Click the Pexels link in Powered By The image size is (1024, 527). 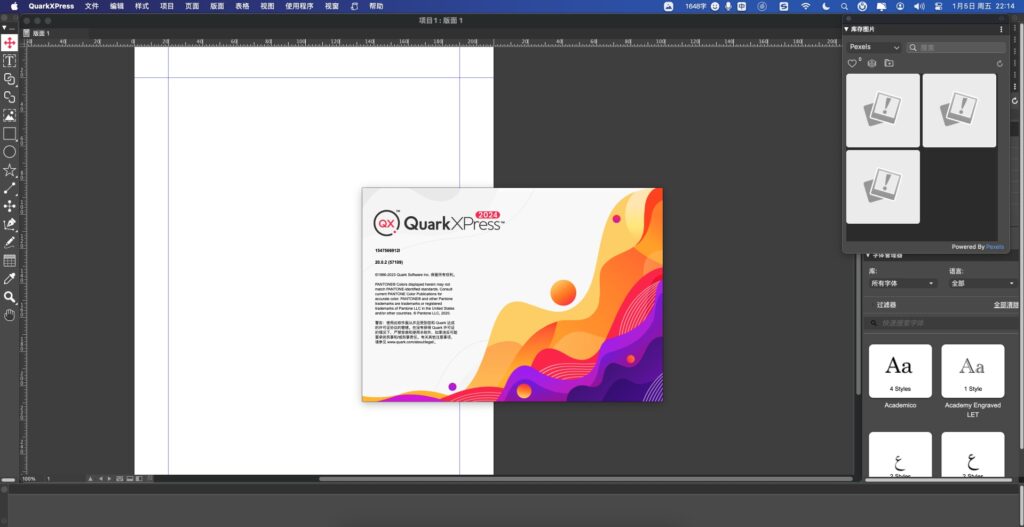995,247
